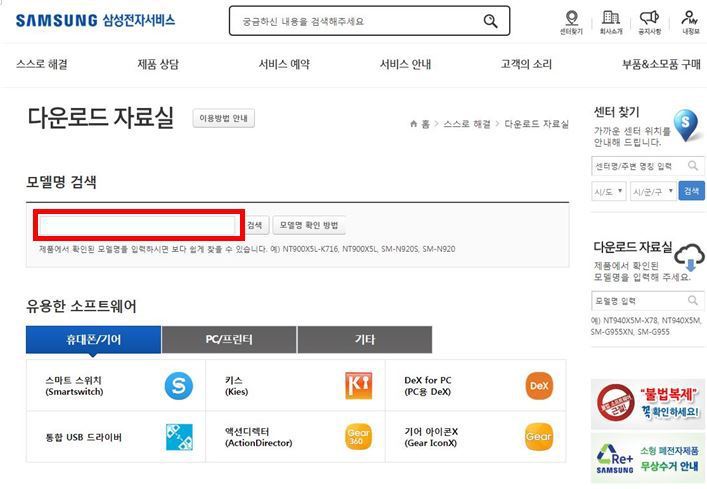This screenshot has width=707, height=489.
Task: Open the Re+ 무상수거 안내 banner
Action: click(x=647, y=458)
